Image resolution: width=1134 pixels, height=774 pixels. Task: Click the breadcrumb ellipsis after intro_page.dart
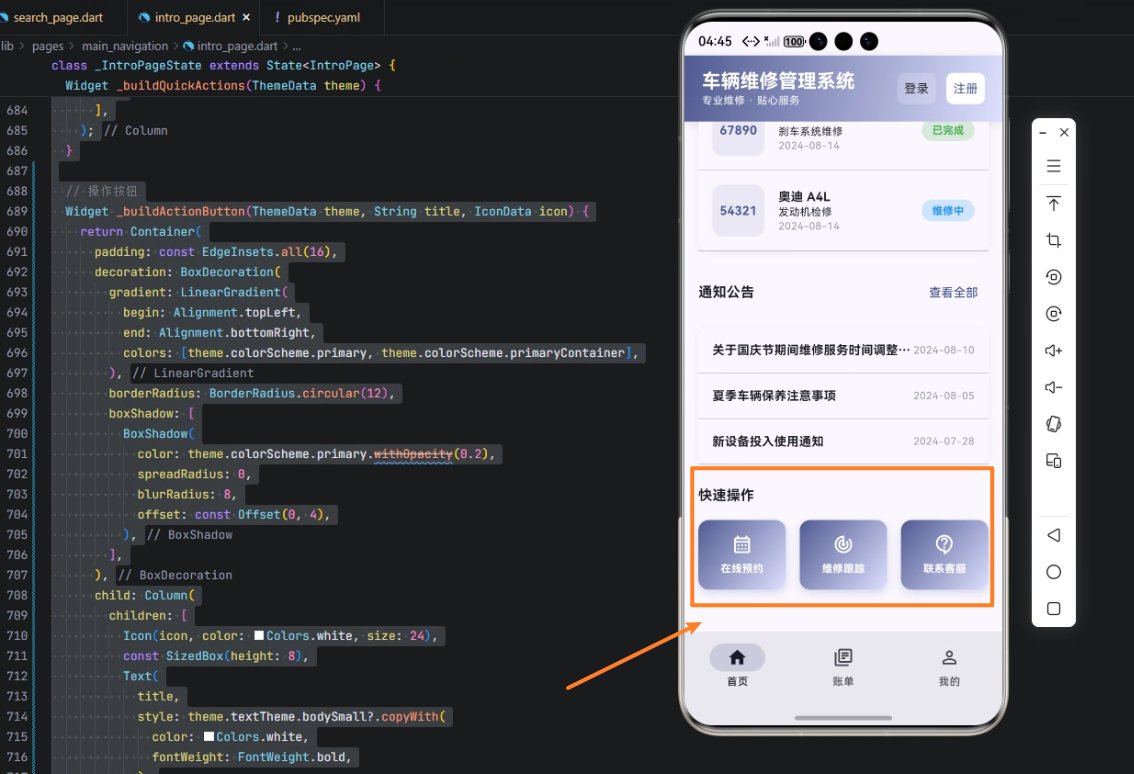click(x=297, y=46)
